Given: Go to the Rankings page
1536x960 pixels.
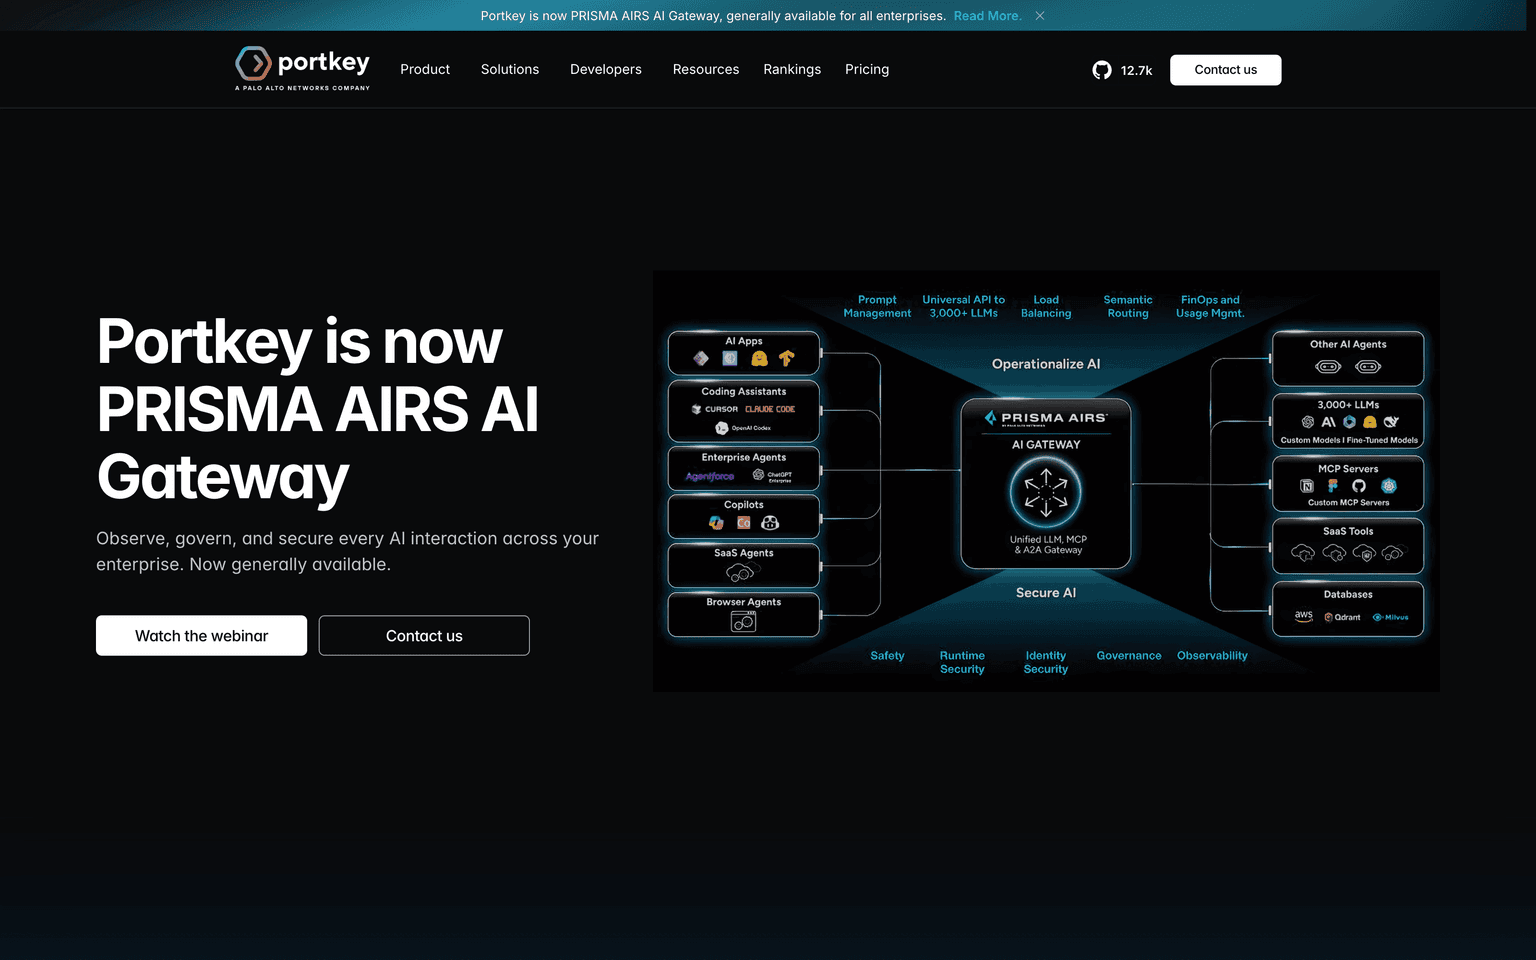Looking at the screenshot, I should [792, 70].
